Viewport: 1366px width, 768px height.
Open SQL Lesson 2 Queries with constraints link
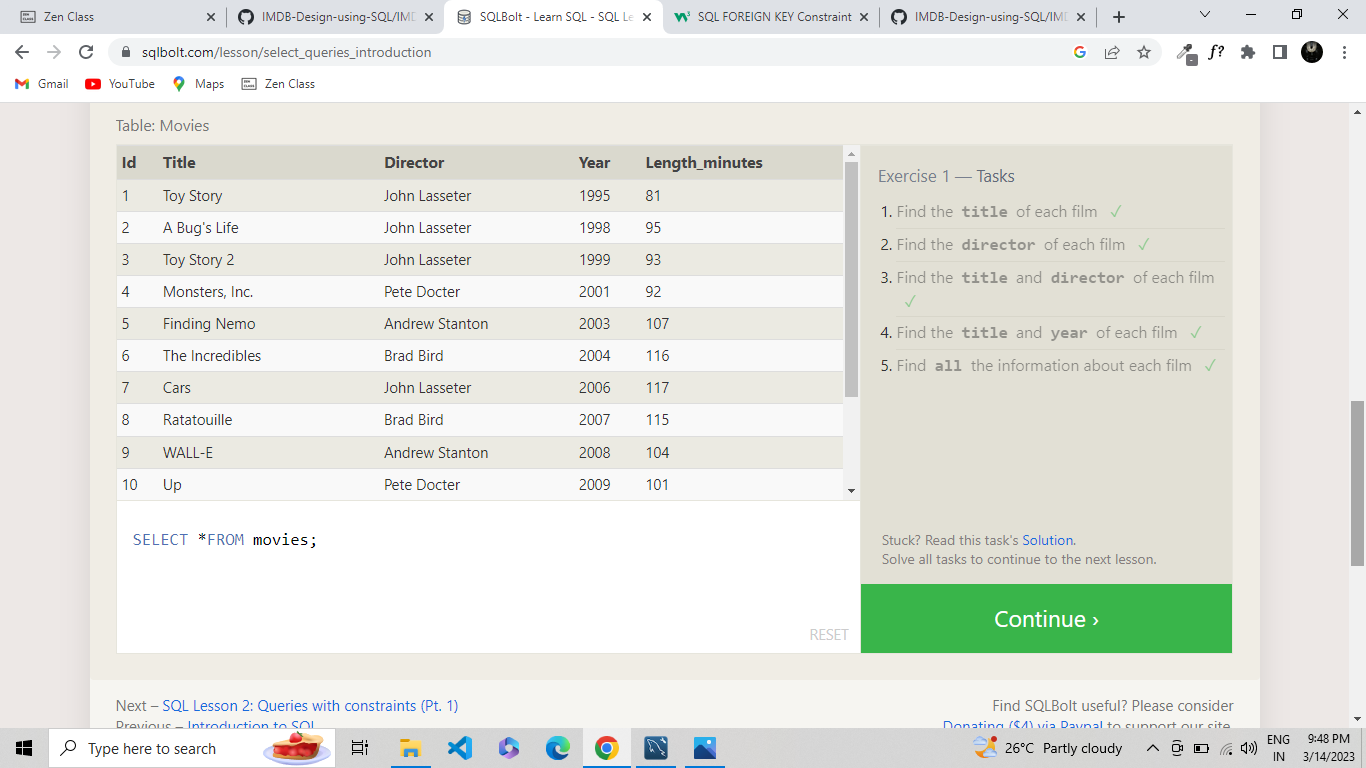pos(310,706)
